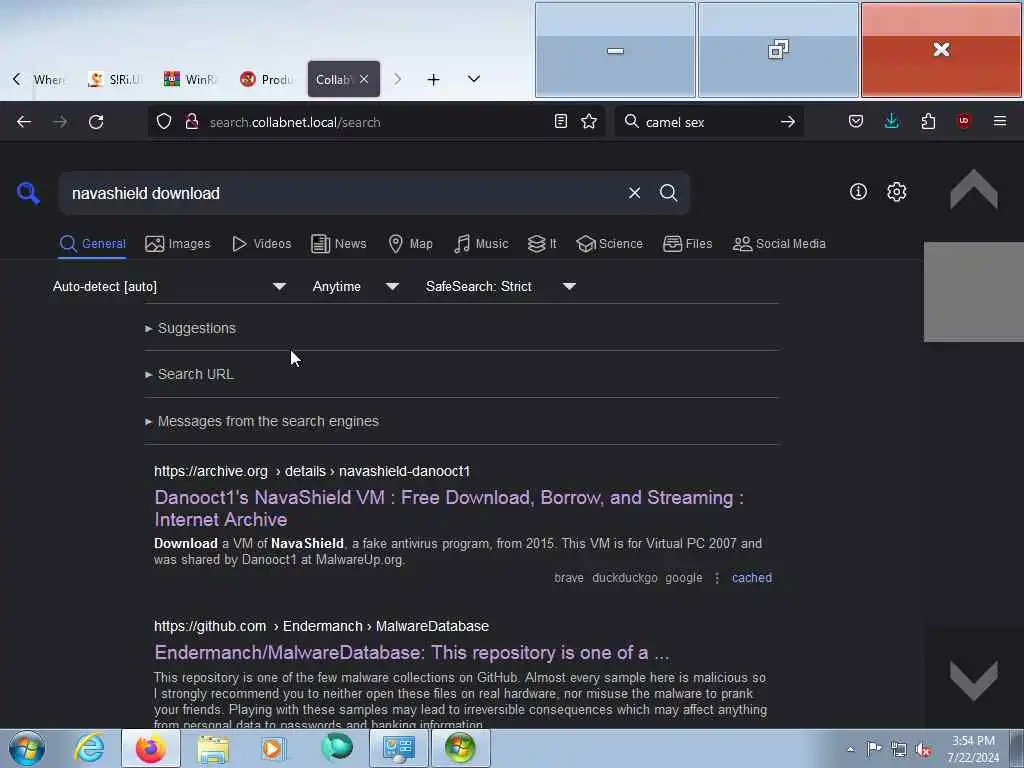Open uBlock Origin extension icon
Viewport: 1024px width, 768px height.
point(964,121)
